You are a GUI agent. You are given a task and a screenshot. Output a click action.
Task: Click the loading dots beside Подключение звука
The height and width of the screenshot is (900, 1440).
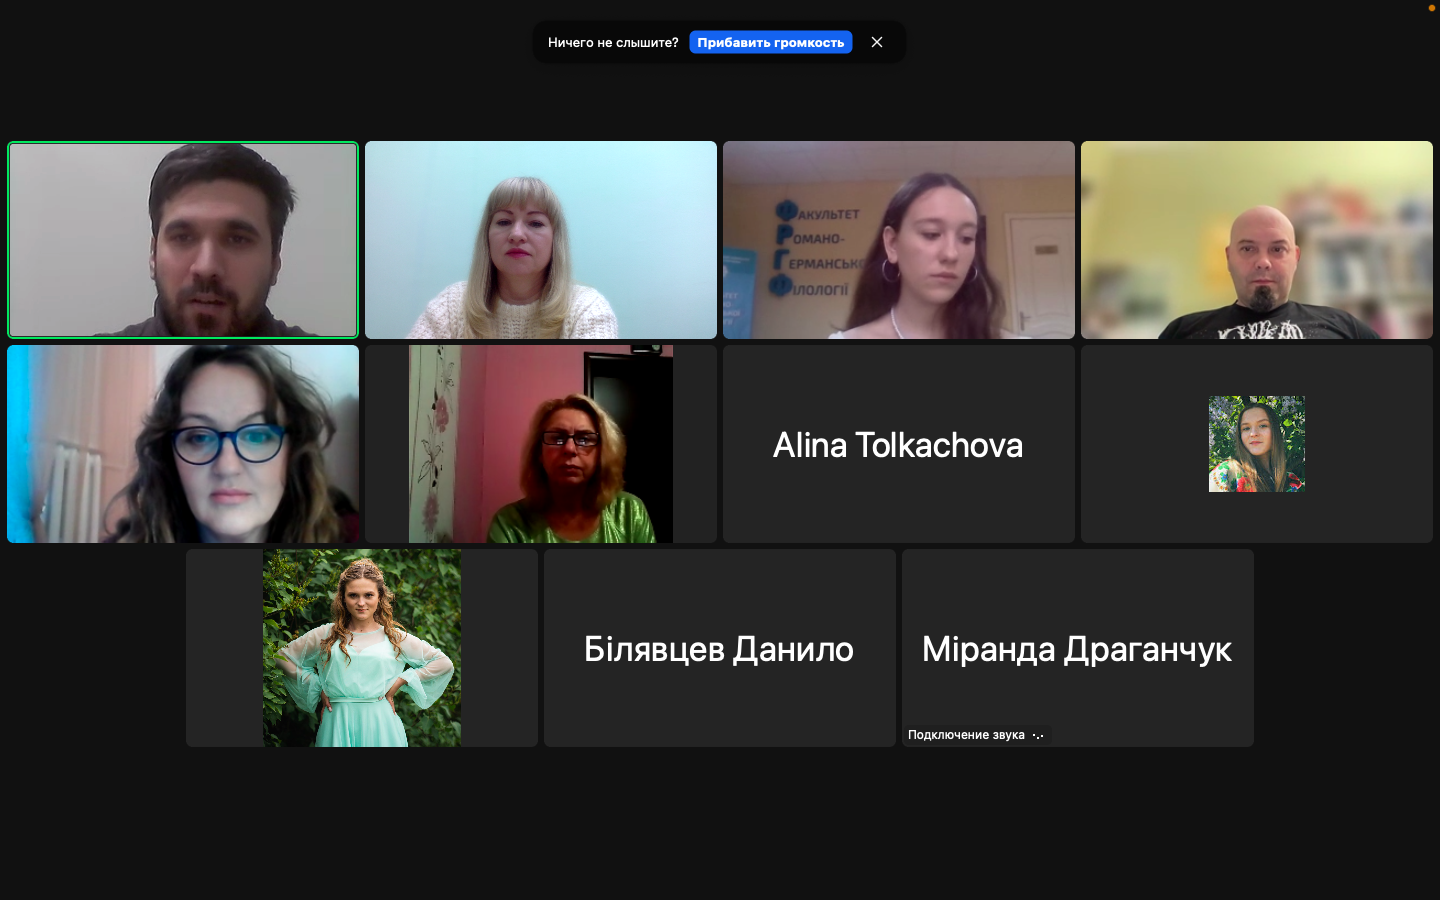(x=1038, y=736)
